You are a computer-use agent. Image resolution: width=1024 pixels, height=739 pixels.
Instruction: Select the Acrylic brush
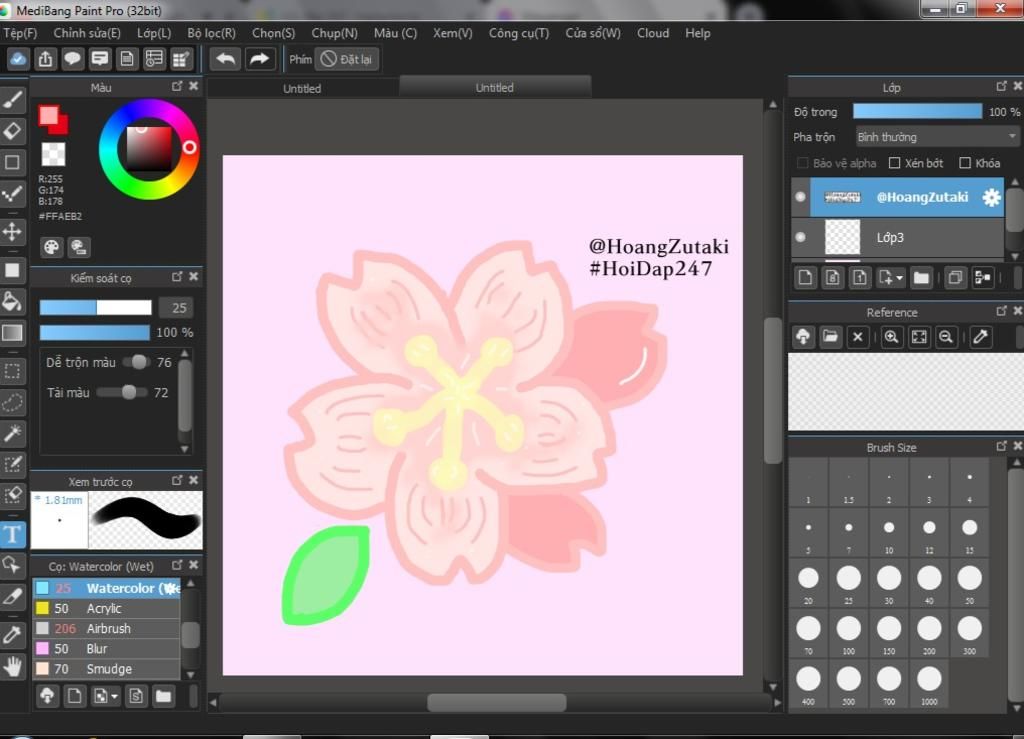[106, 608]
